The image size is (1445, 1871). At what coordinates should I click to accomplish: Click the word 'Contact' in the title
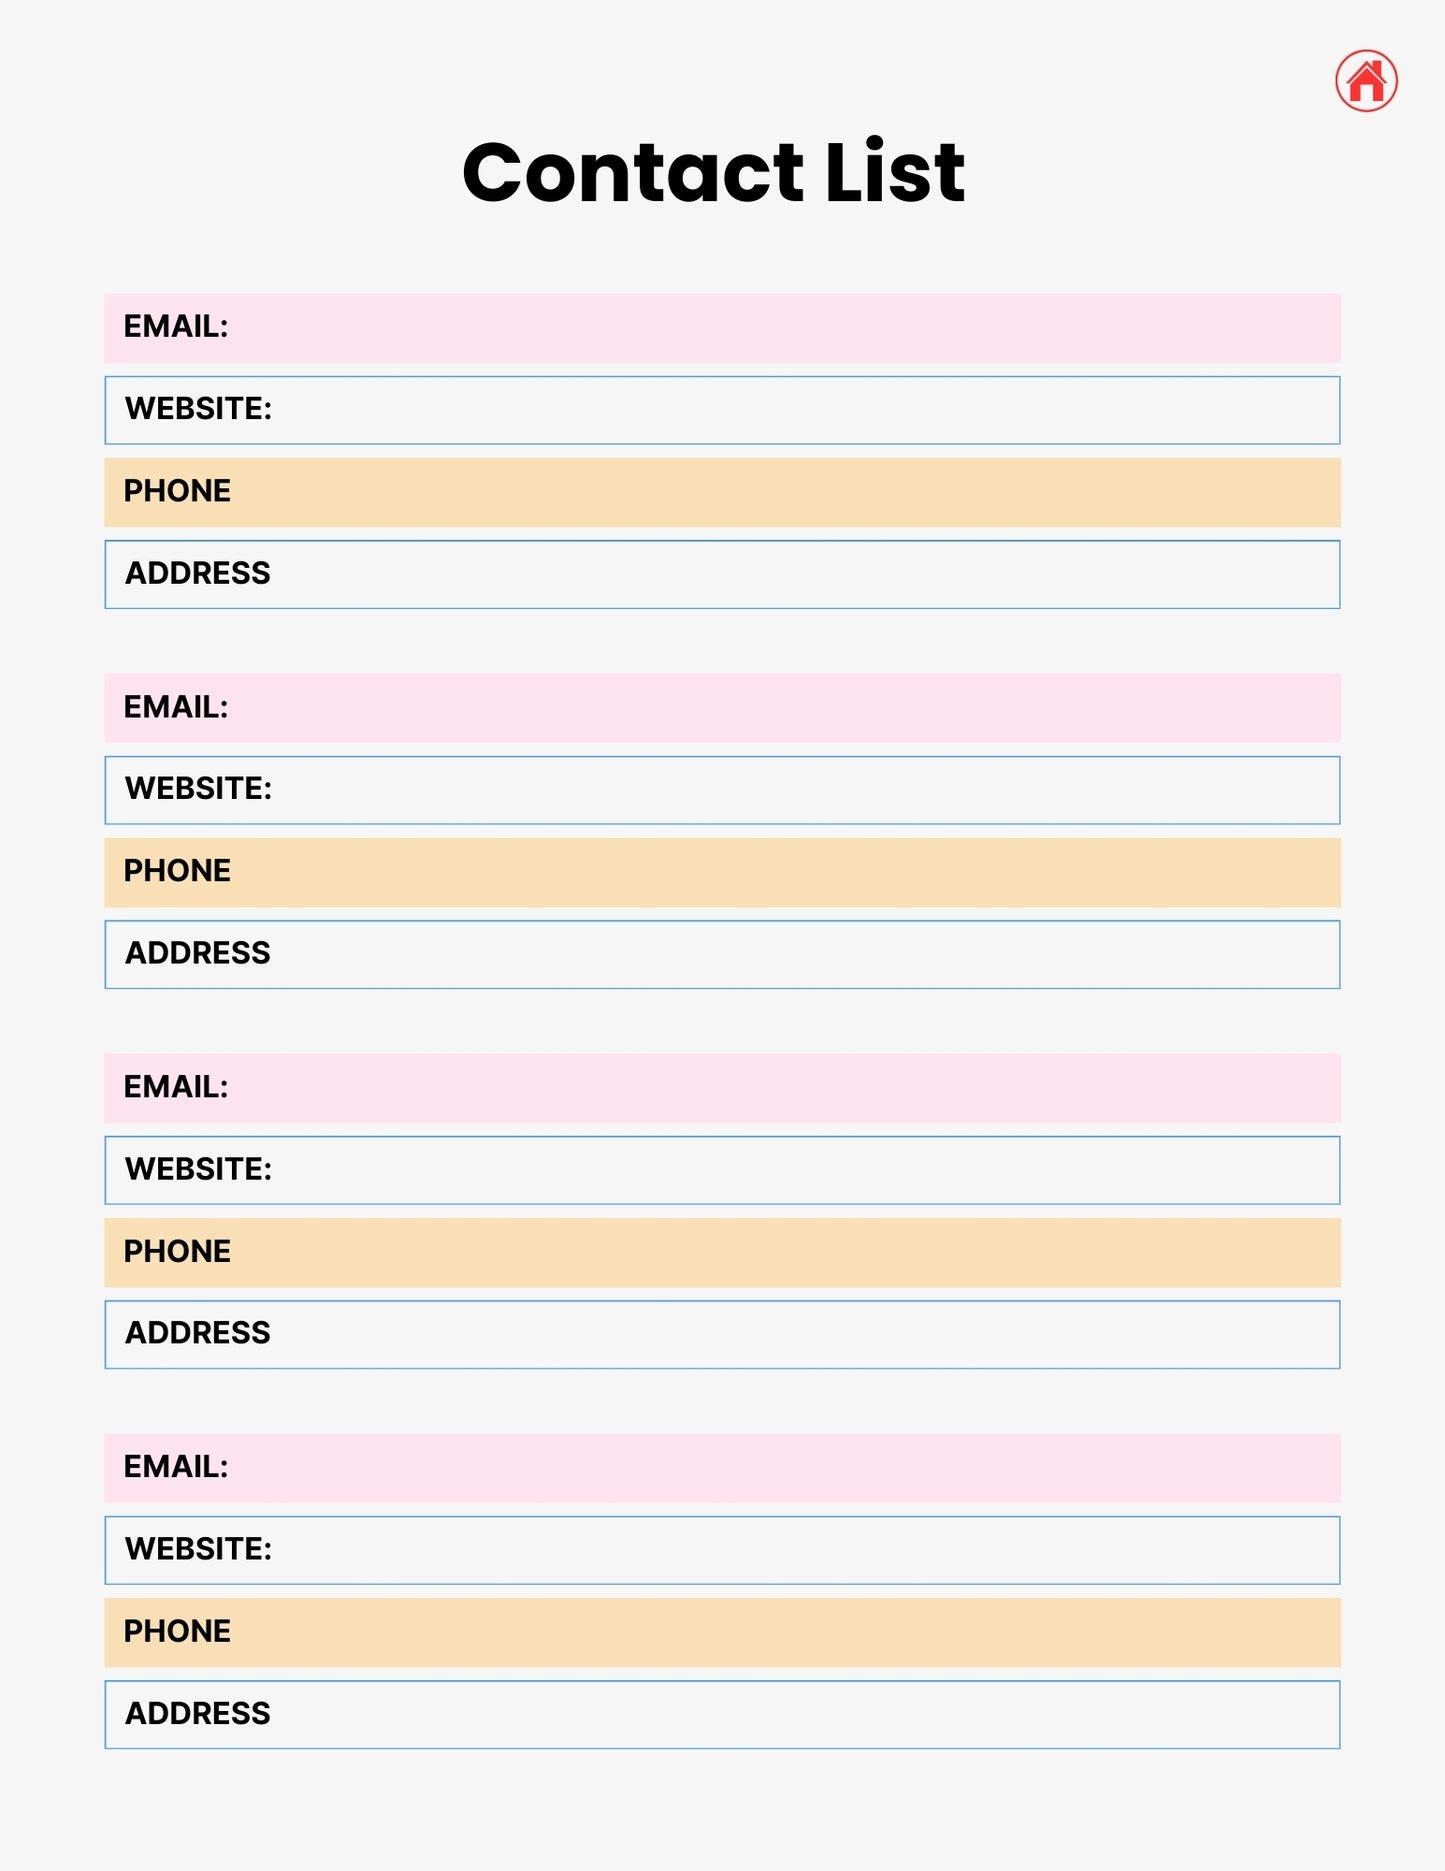coord(632,172)
